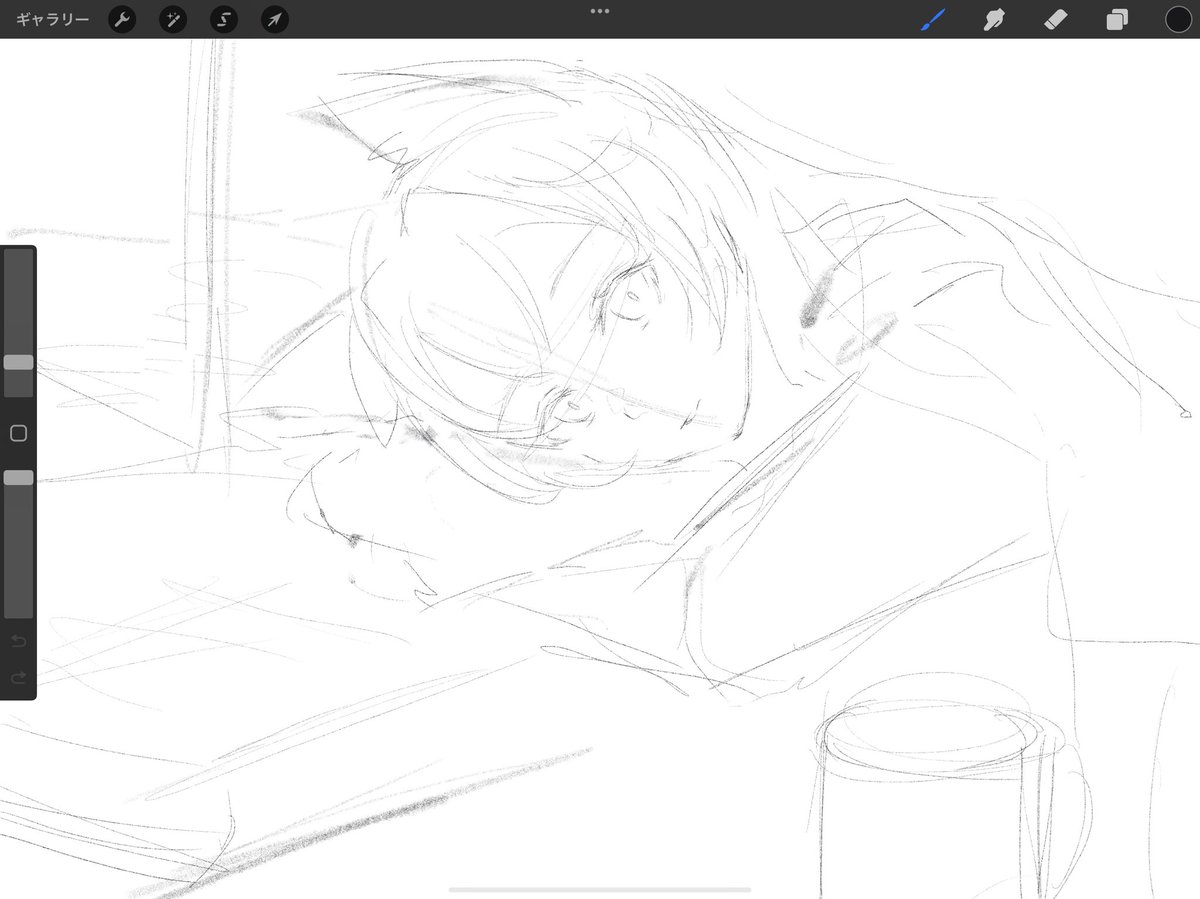Click the brush size slider handle

click(18, 362)
